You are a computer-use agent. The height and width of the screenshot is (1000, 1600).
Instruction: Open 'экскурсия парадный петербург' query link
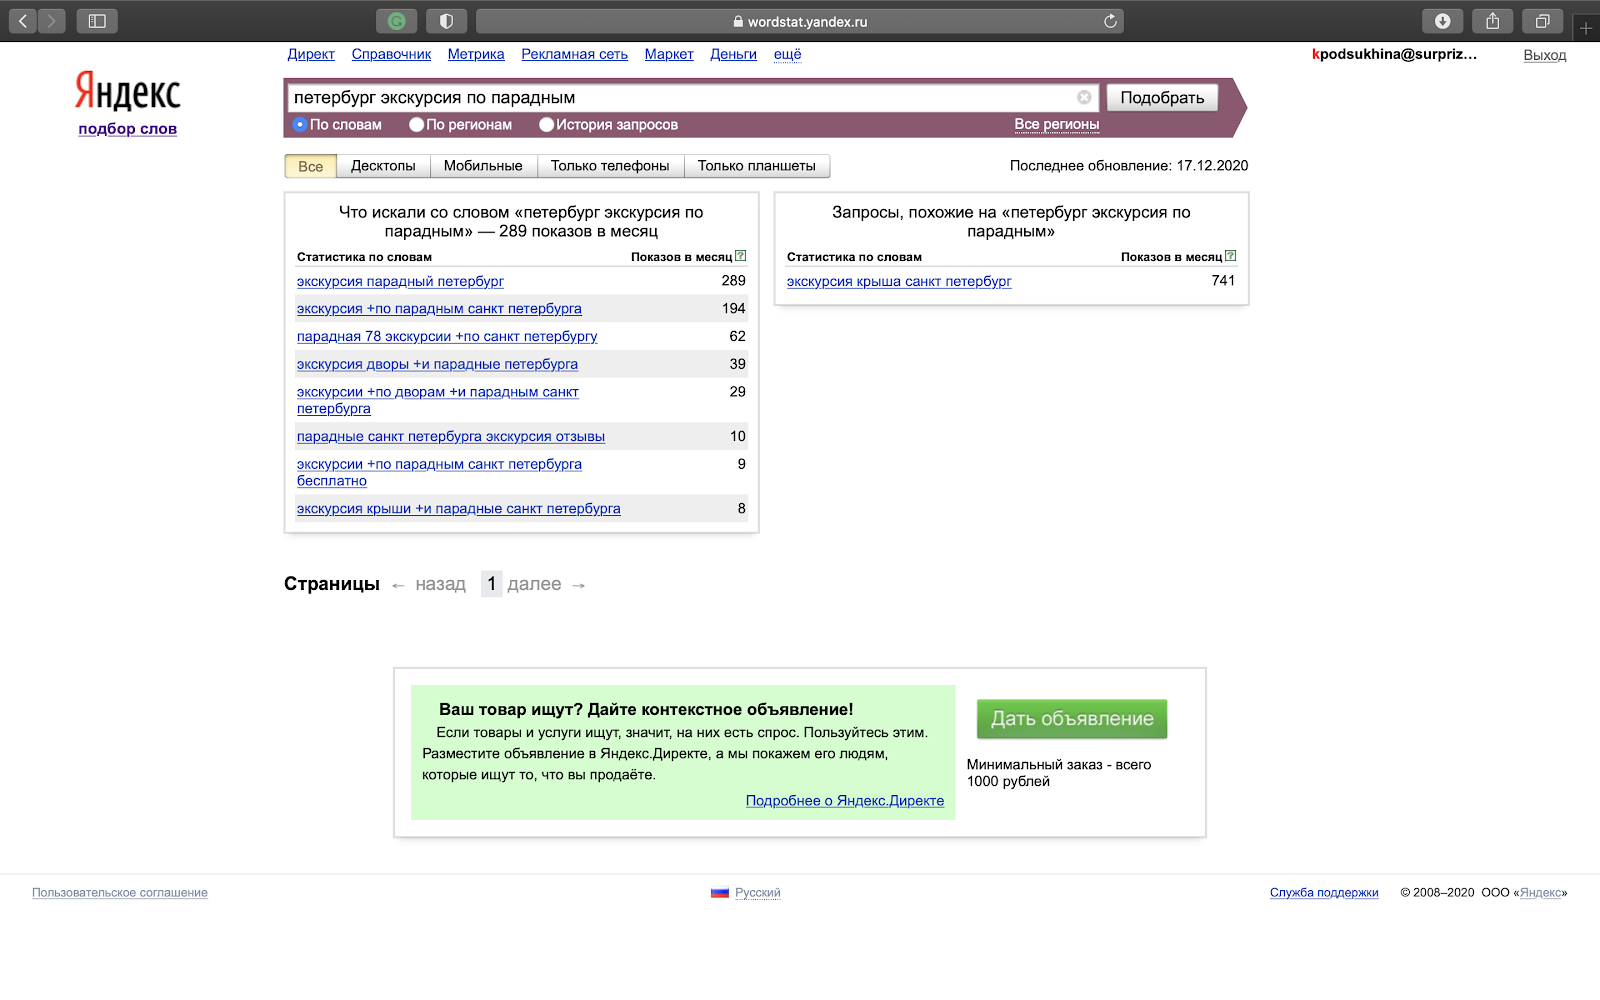click(400, 281)
